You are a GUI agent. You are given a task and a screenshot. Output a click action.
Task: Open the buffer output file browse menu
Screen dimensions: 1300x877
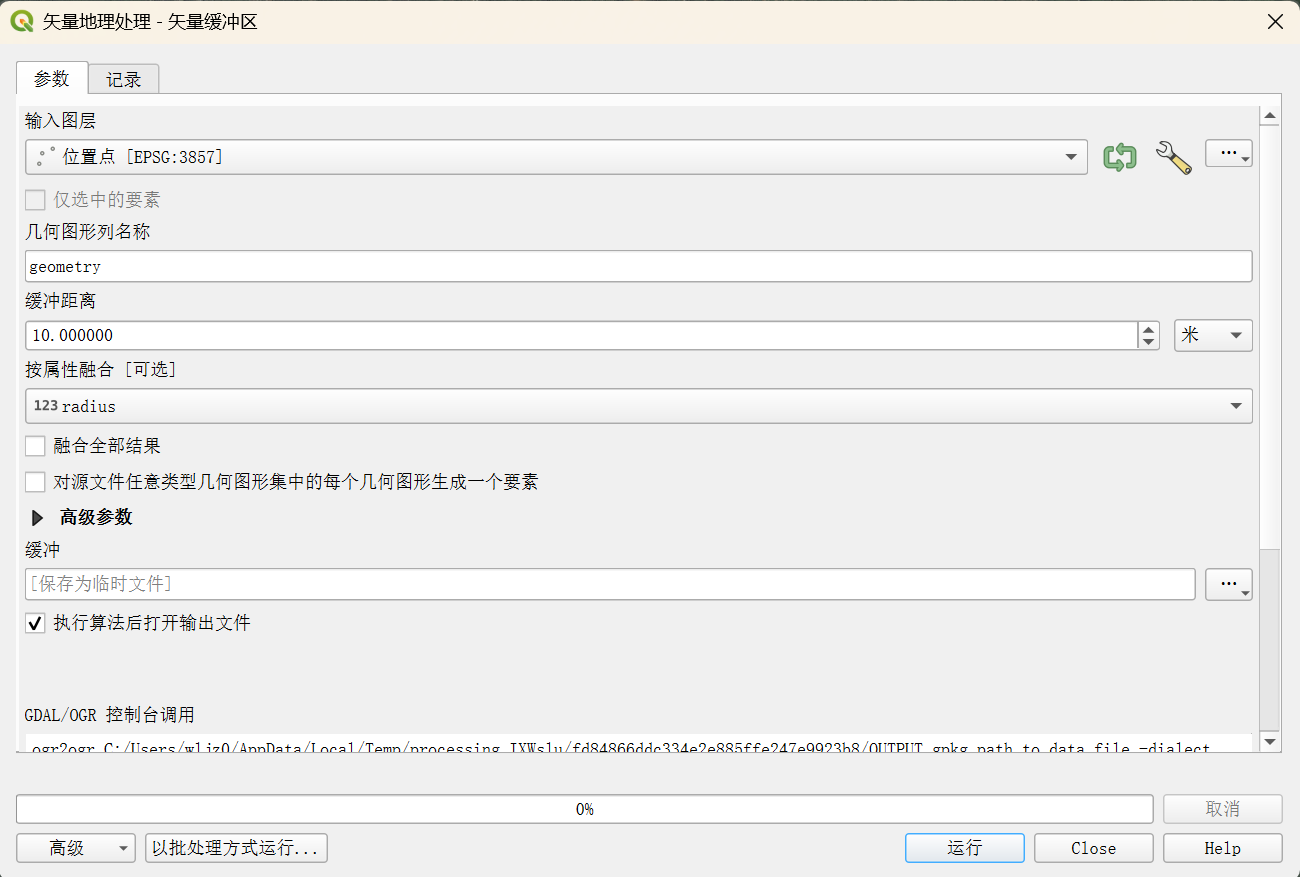point(1229,585)
